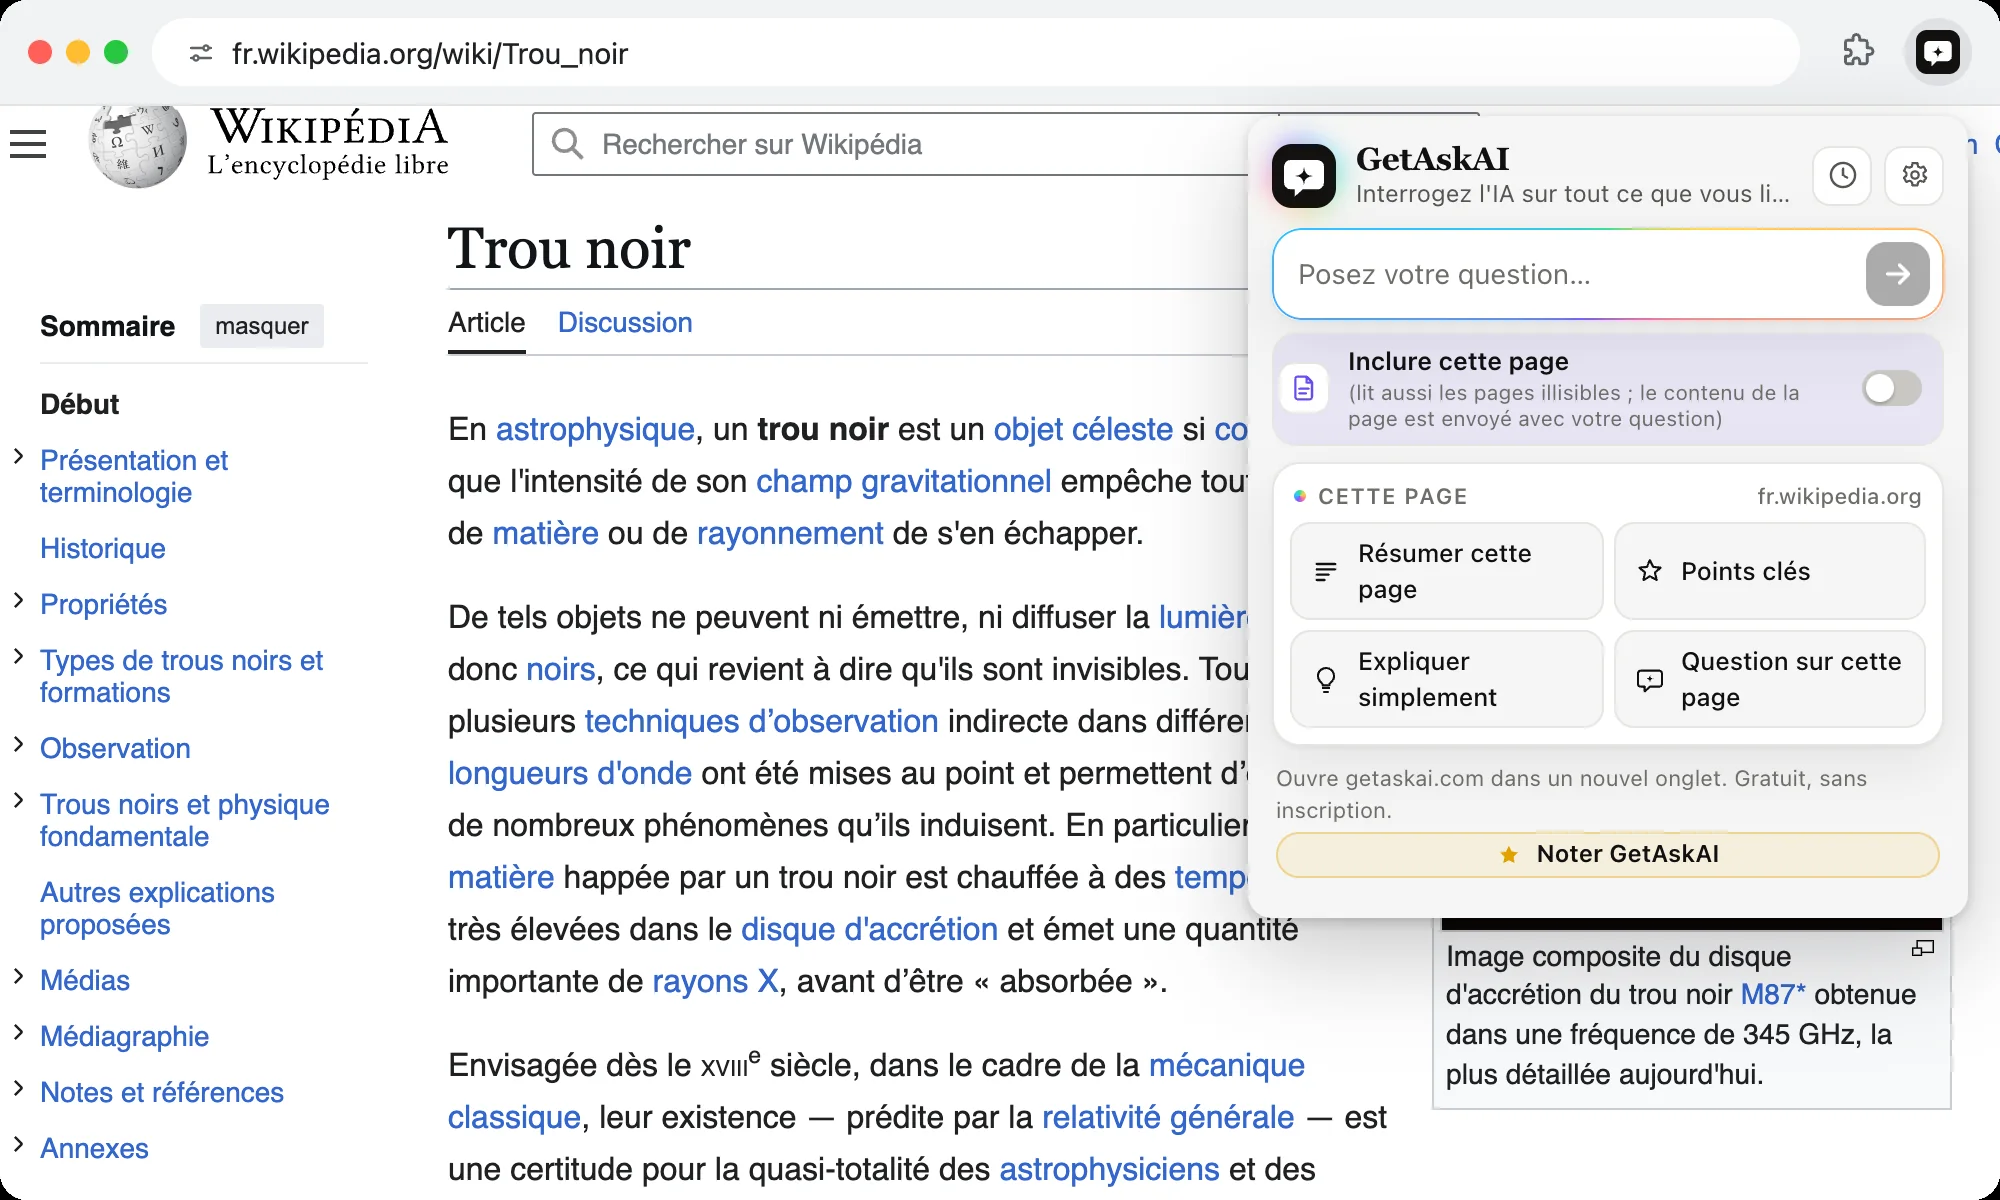Screen dimensions: 2000x1200
Task: Expand Trous noirs et physique fondamentale
Action: pyautogui.click(x=18, y=801)
